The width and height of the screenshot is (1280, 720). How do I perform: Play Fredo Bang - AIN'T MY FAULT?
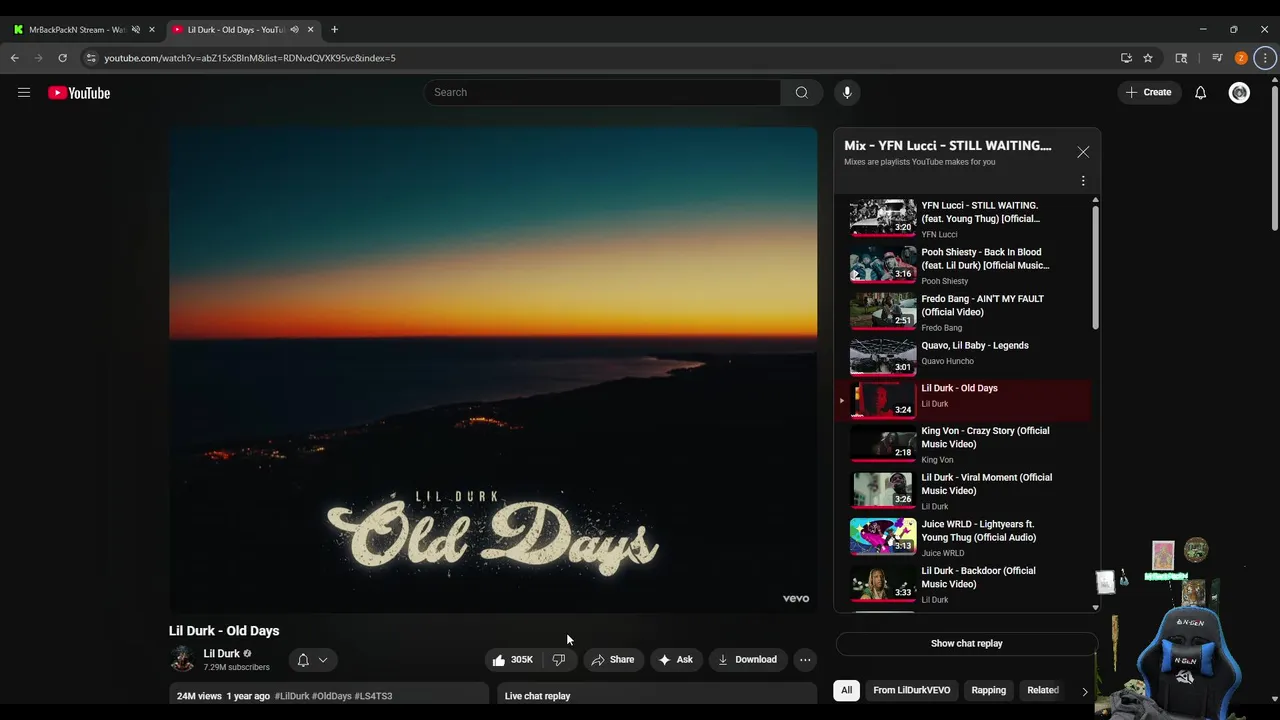[x=965, y=312]
